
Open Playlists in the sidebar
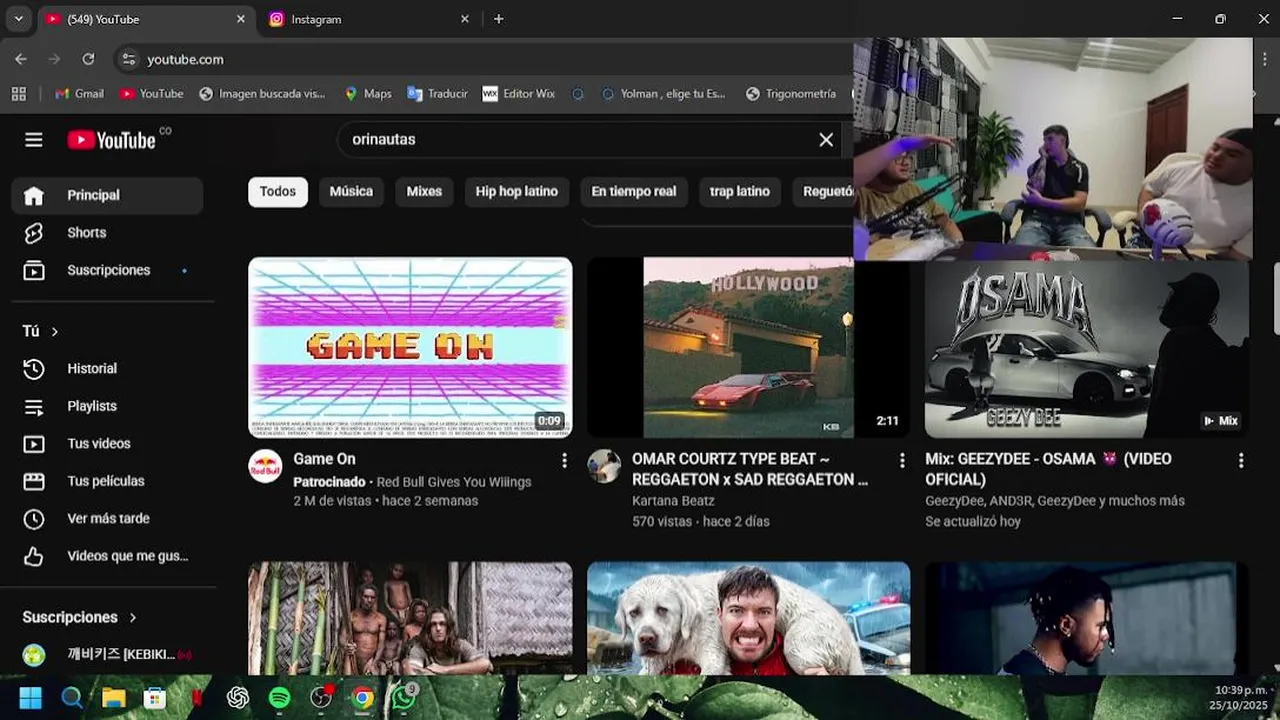(x=107, y=406)
